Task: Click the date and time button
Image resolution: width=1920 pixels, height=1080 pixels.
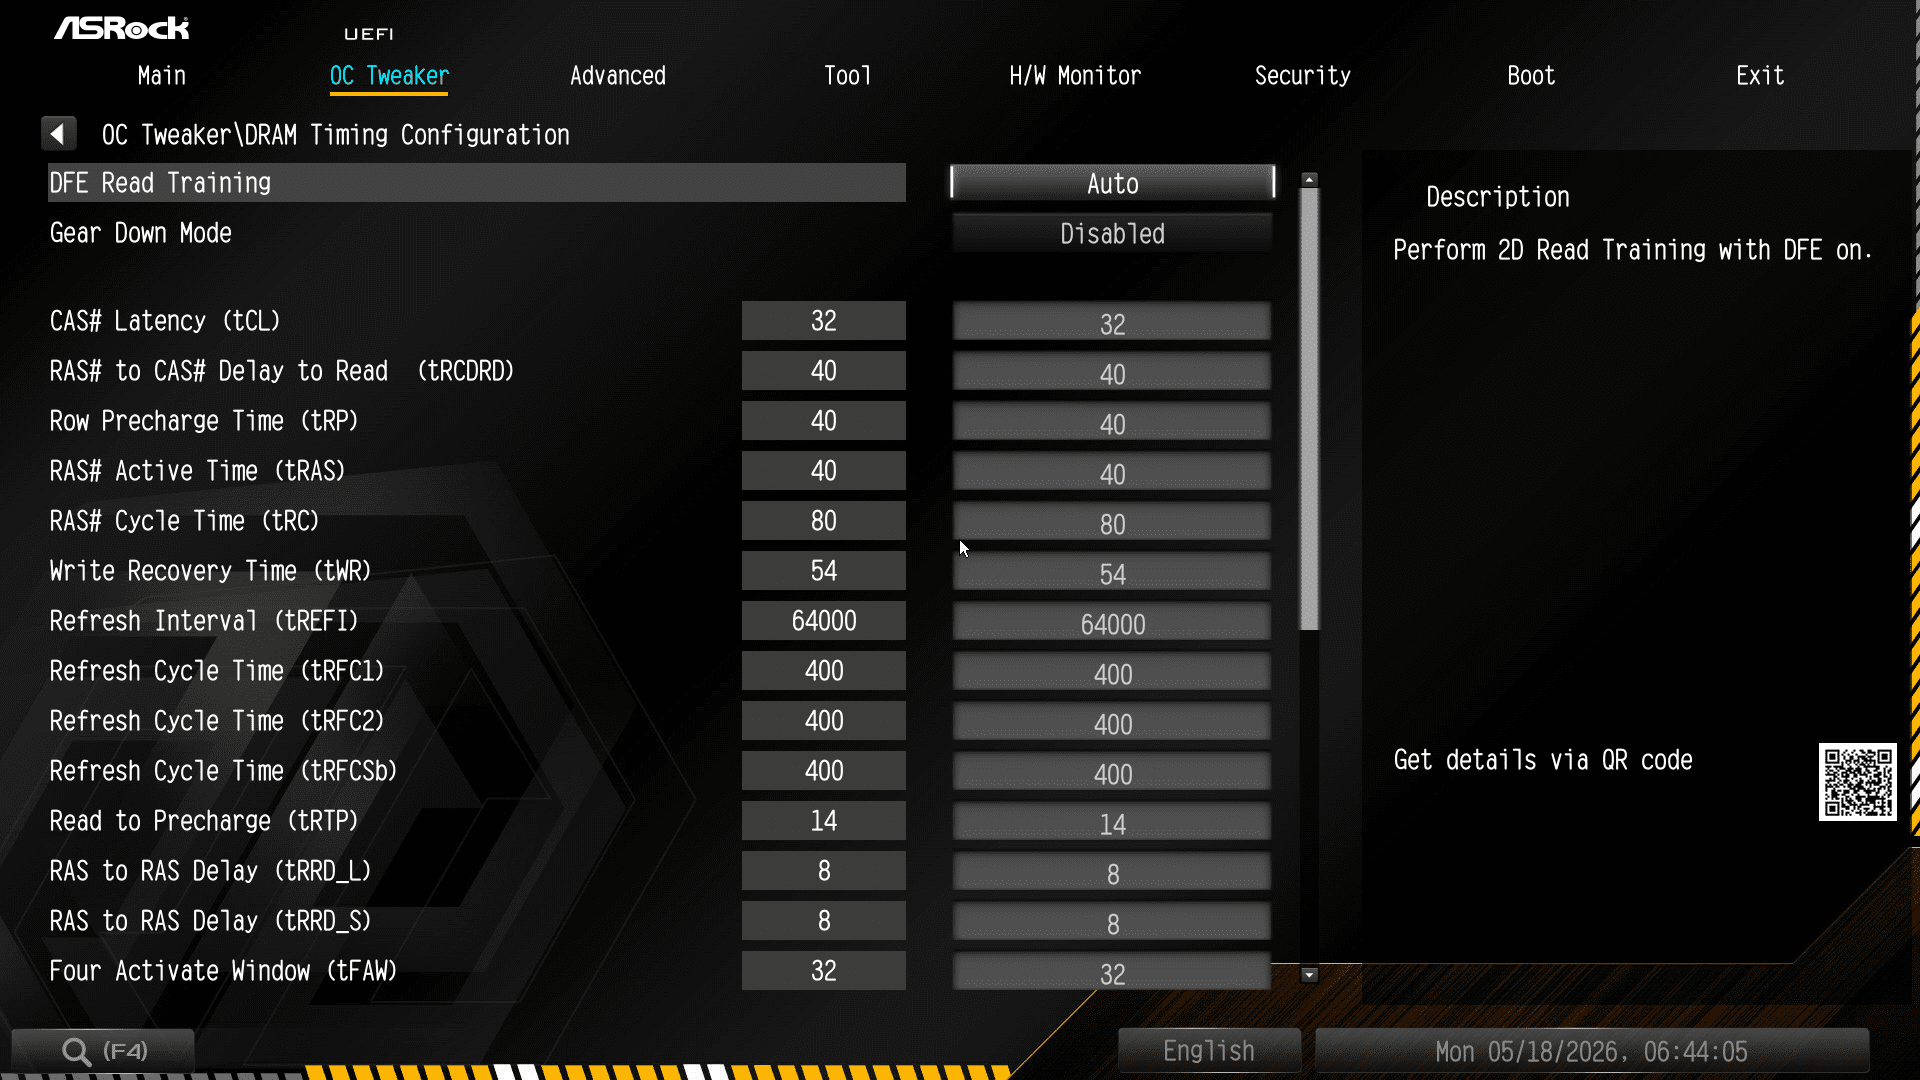Action: [x=1592, y=1051]
